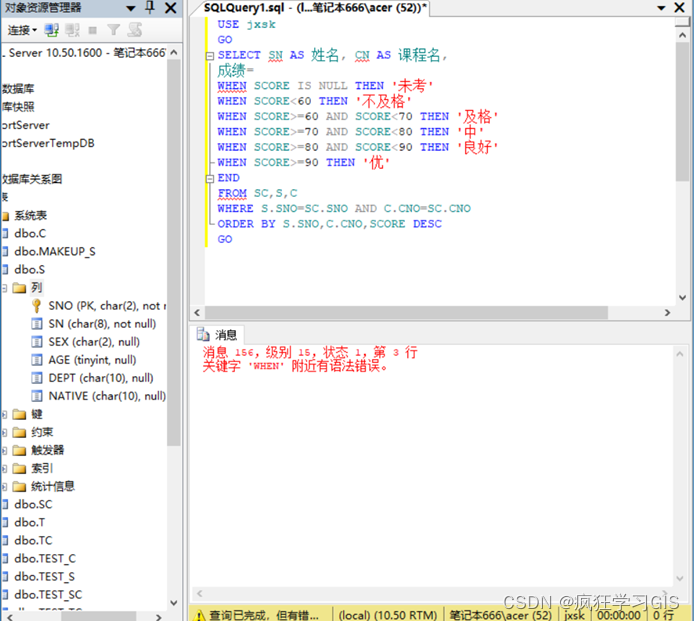Screen dimensions: 694x621
Task: Select the dbo.SC table
Action: click(33, 505)
